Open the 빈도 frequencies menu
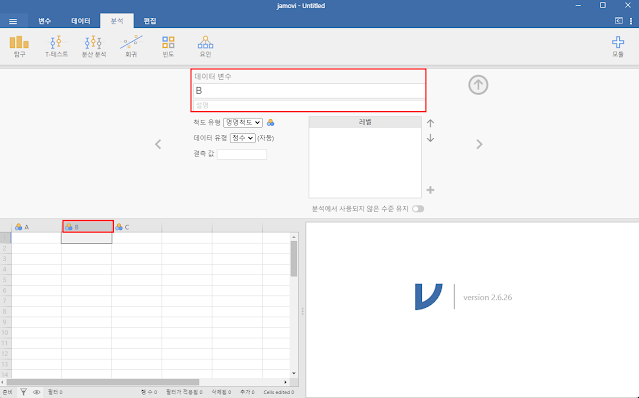The image size is (639, 398). tap(168, 46)
